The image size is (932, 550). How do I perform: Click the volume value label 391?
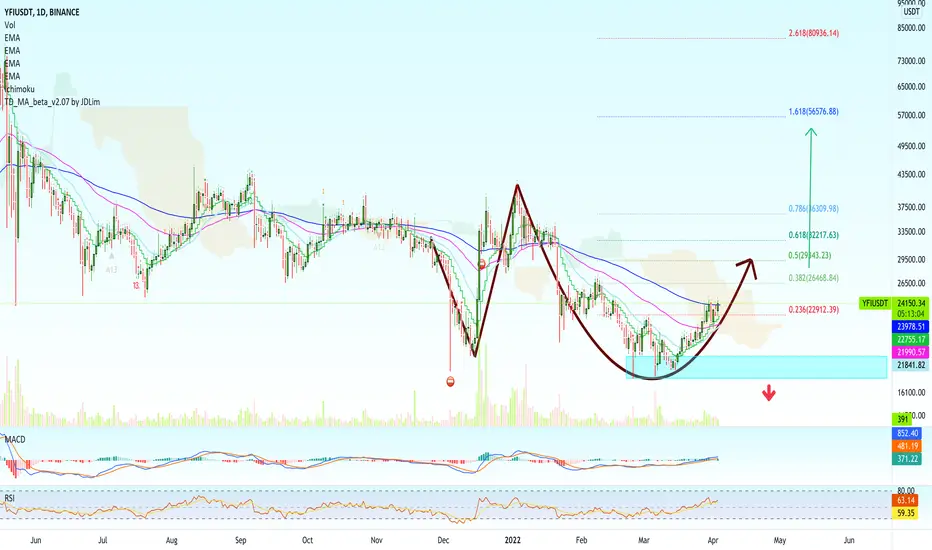903,419
